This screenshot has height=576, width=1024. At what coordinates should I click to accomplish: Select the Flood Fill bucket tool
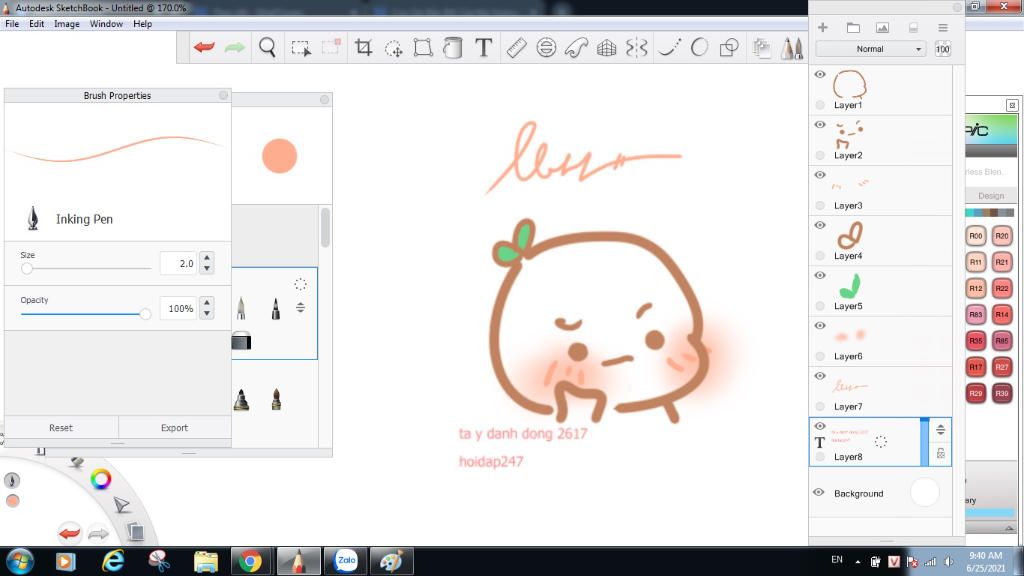coord(453,48)
